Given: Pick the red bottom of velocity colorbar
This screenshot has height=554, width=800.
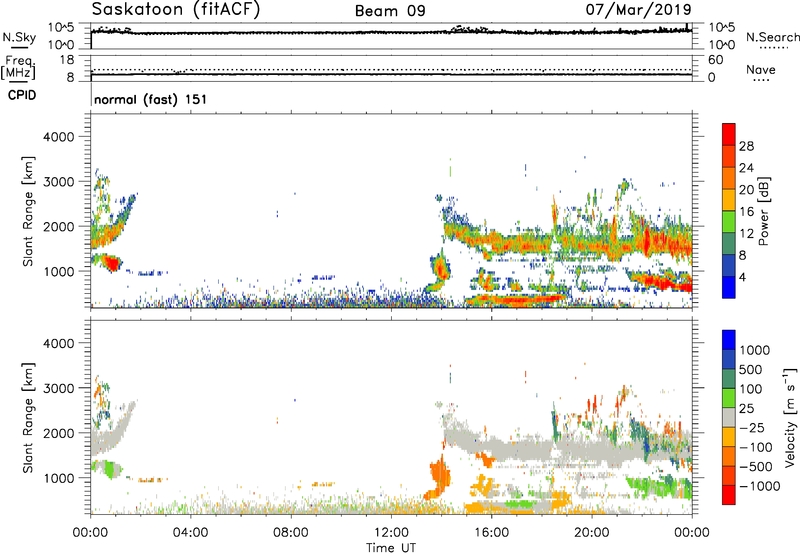Looking at the screenshot, I should point(729,495).
